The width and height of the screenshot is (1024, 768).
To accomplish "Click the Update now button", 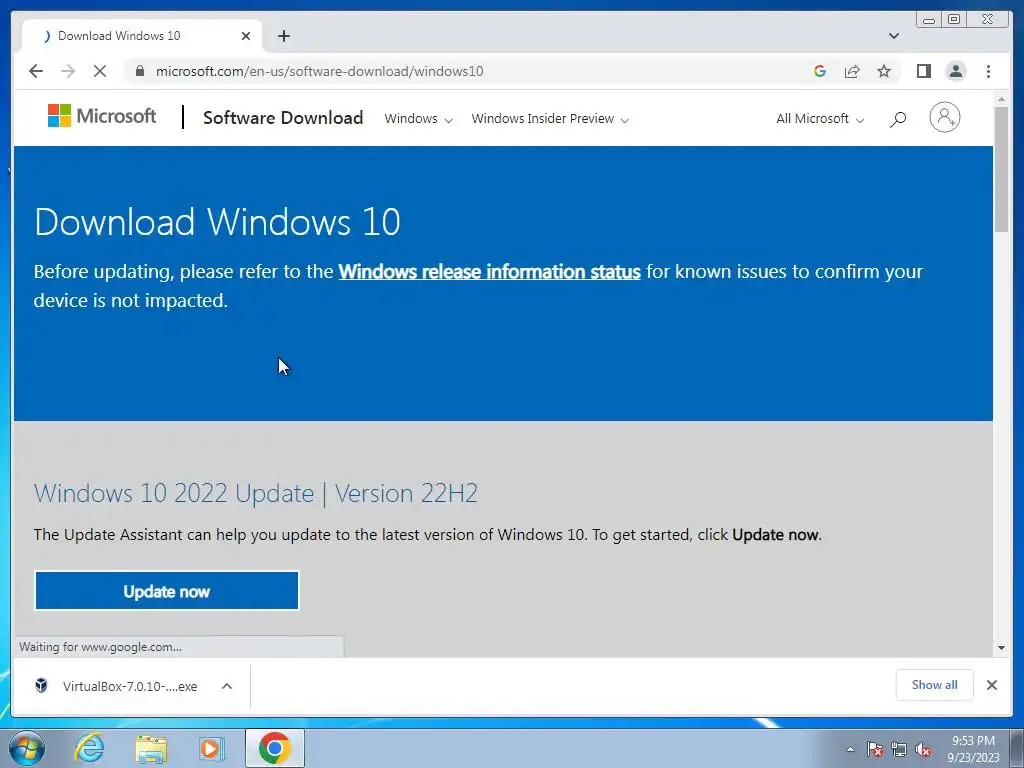I will [167, 591].
